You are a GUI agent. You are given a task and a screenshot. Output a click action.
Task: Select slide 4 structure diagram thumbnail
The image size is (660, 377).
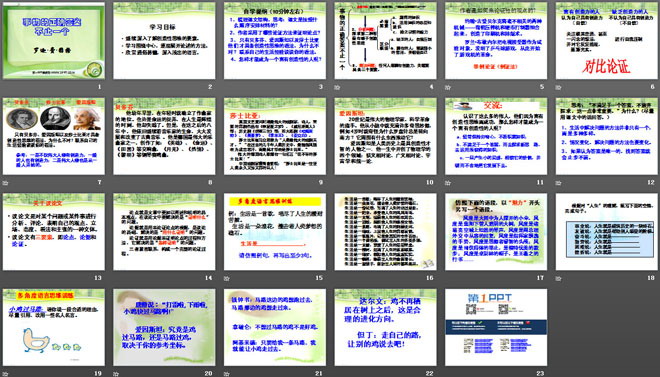point(386,41)
